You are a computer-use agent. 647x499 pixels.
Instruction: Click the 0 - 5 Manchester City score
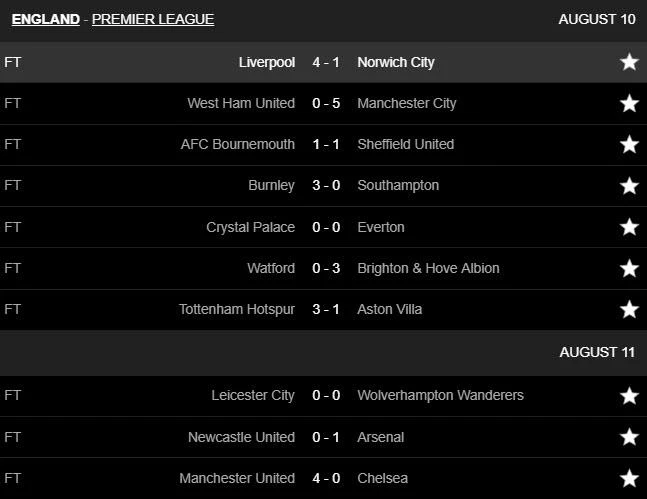(326, 103)
